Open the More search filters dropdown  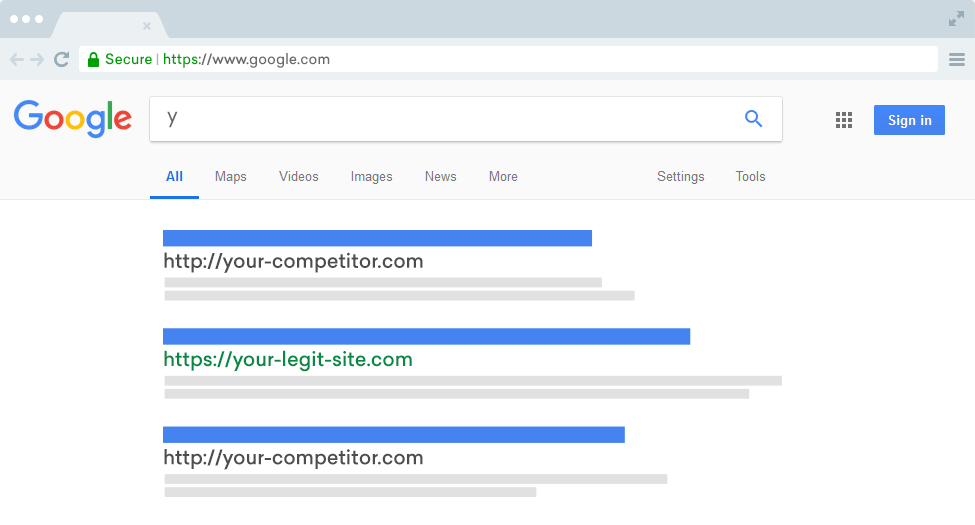point(503,177)
